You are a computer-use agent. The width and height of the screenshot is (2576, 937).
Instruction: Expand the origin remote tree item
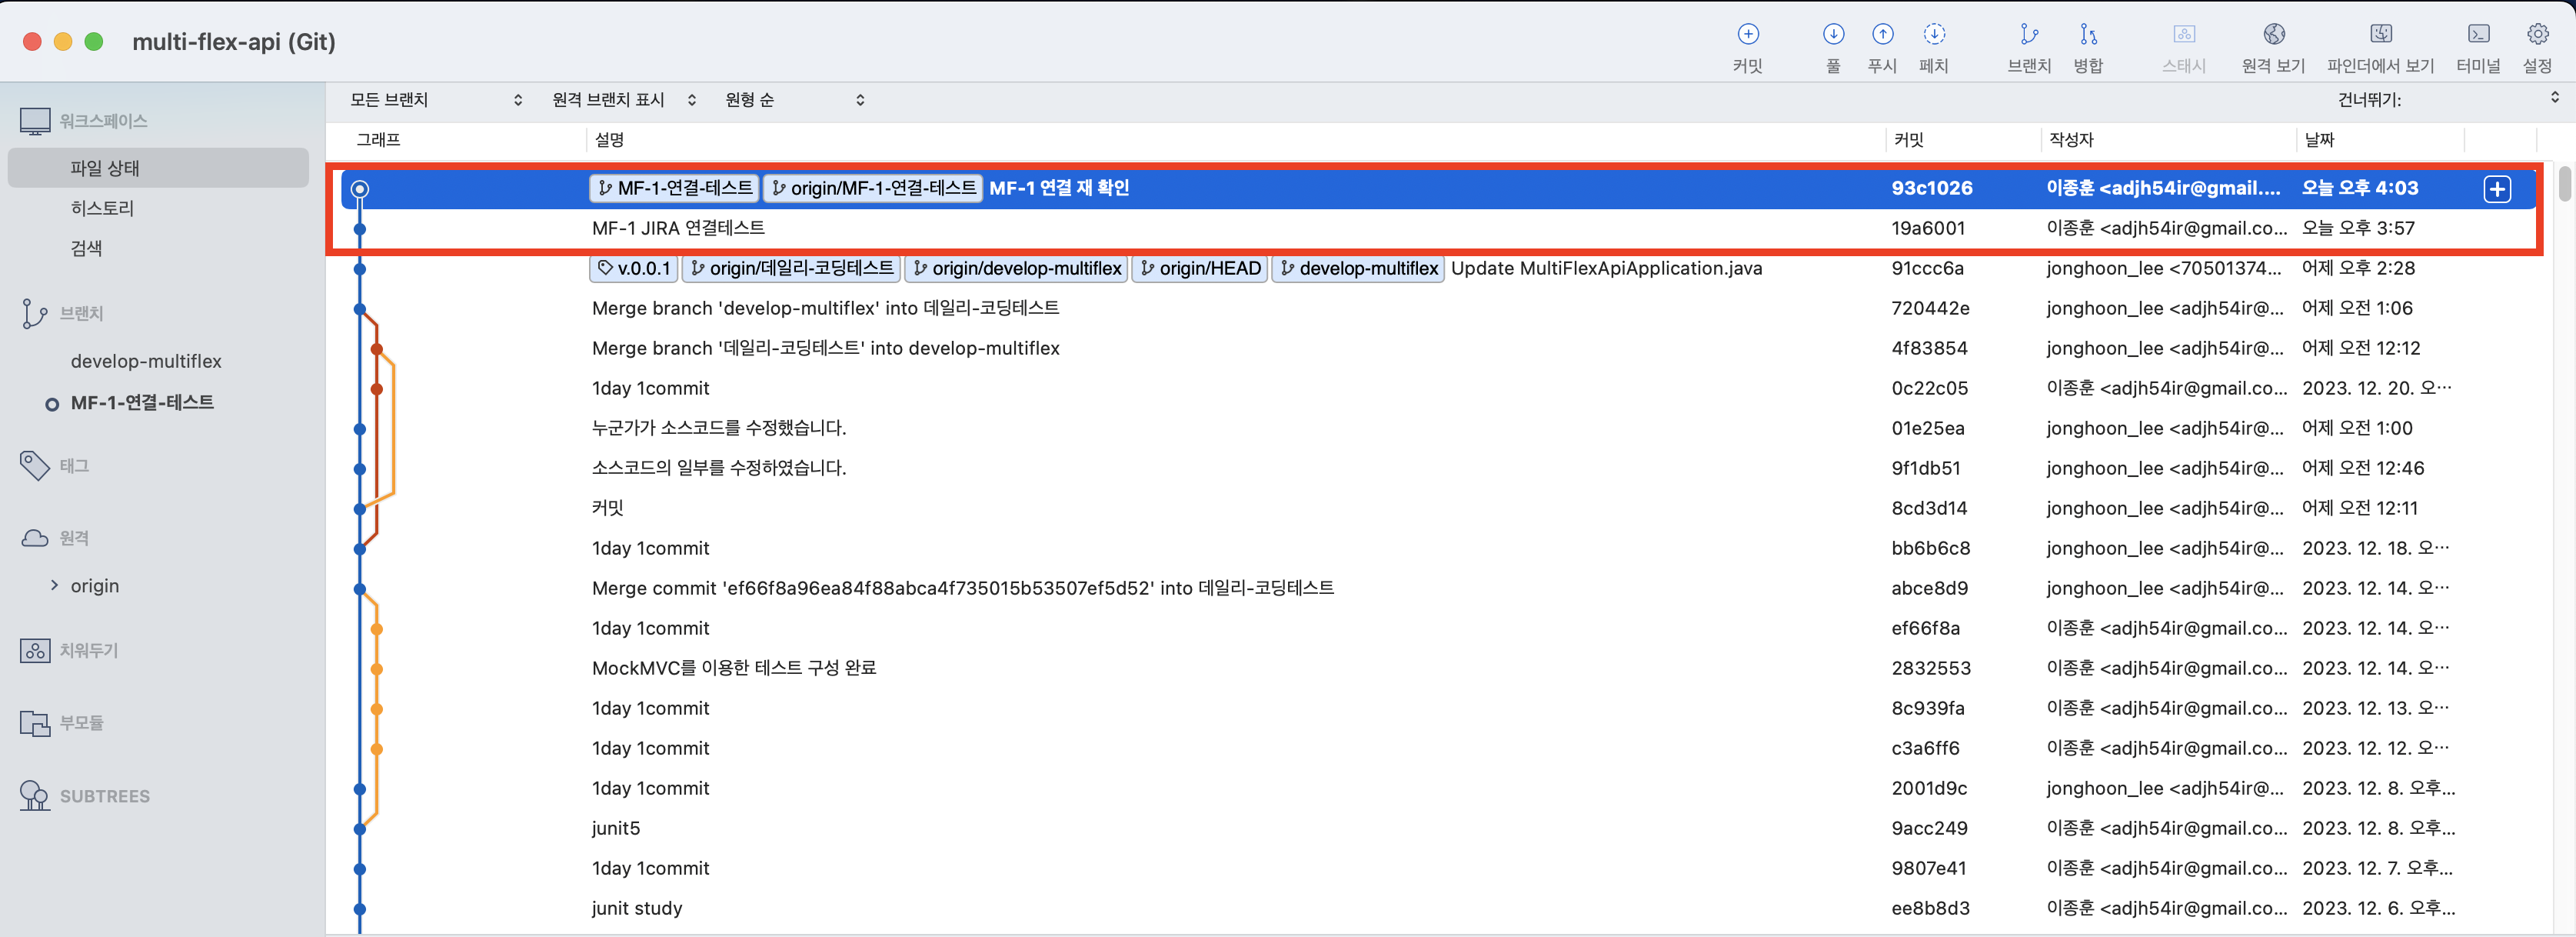point(55,585)
